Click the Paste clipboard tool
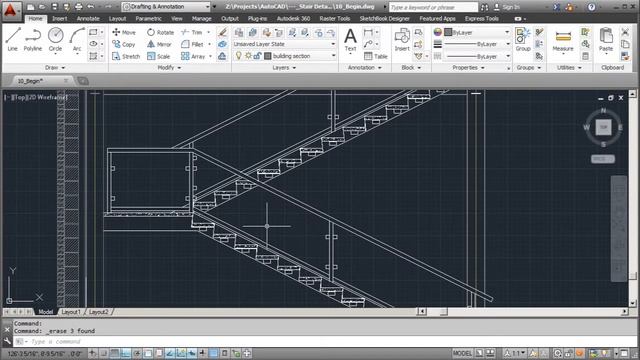 (x=606, y=40)
